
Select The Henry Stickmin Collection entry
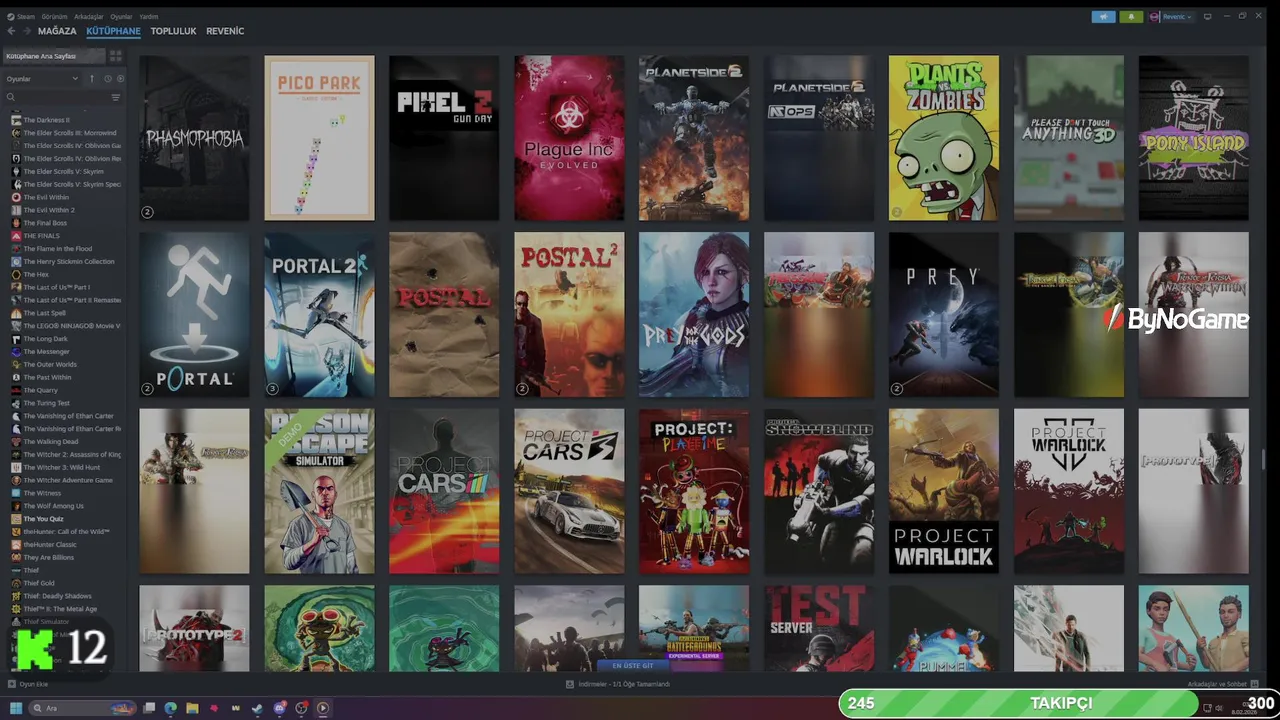pos(68,261)
